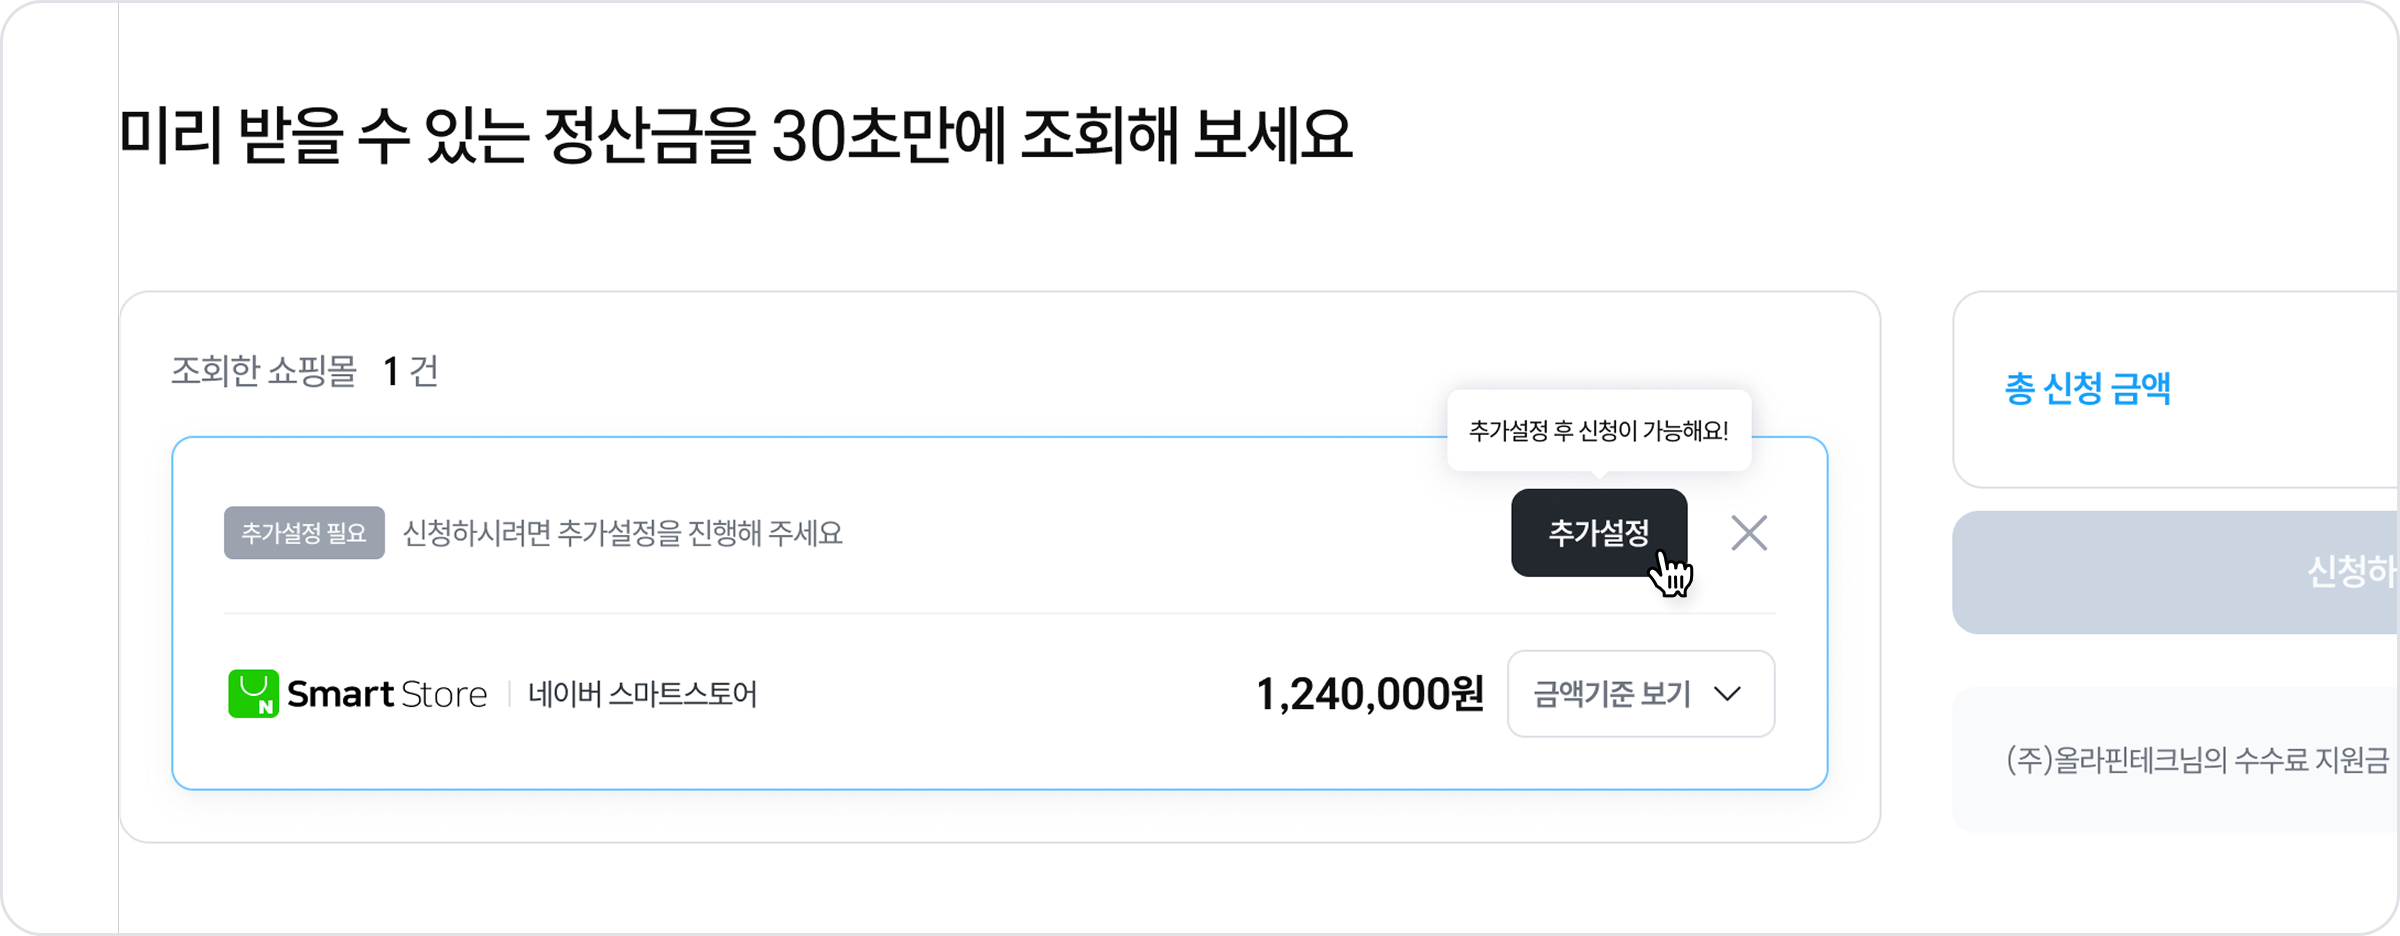
Task: Click the 추가설정 필요 status badge
Action: pos(304,533)
